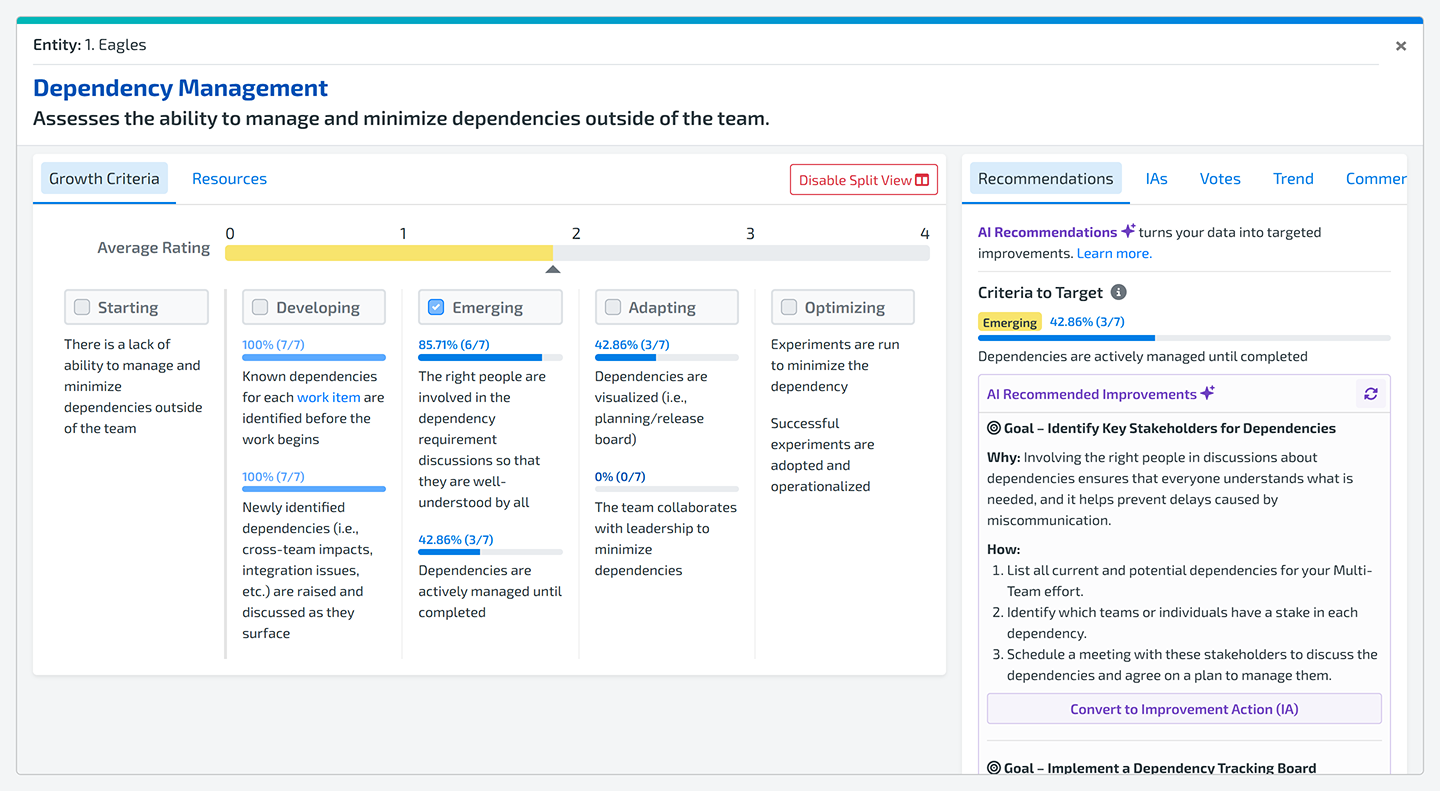Image resolution: width=1440 pixels, height=791 pixels.
Task: Click the Dependency Management heading
Action: click(x=181, y=88)
